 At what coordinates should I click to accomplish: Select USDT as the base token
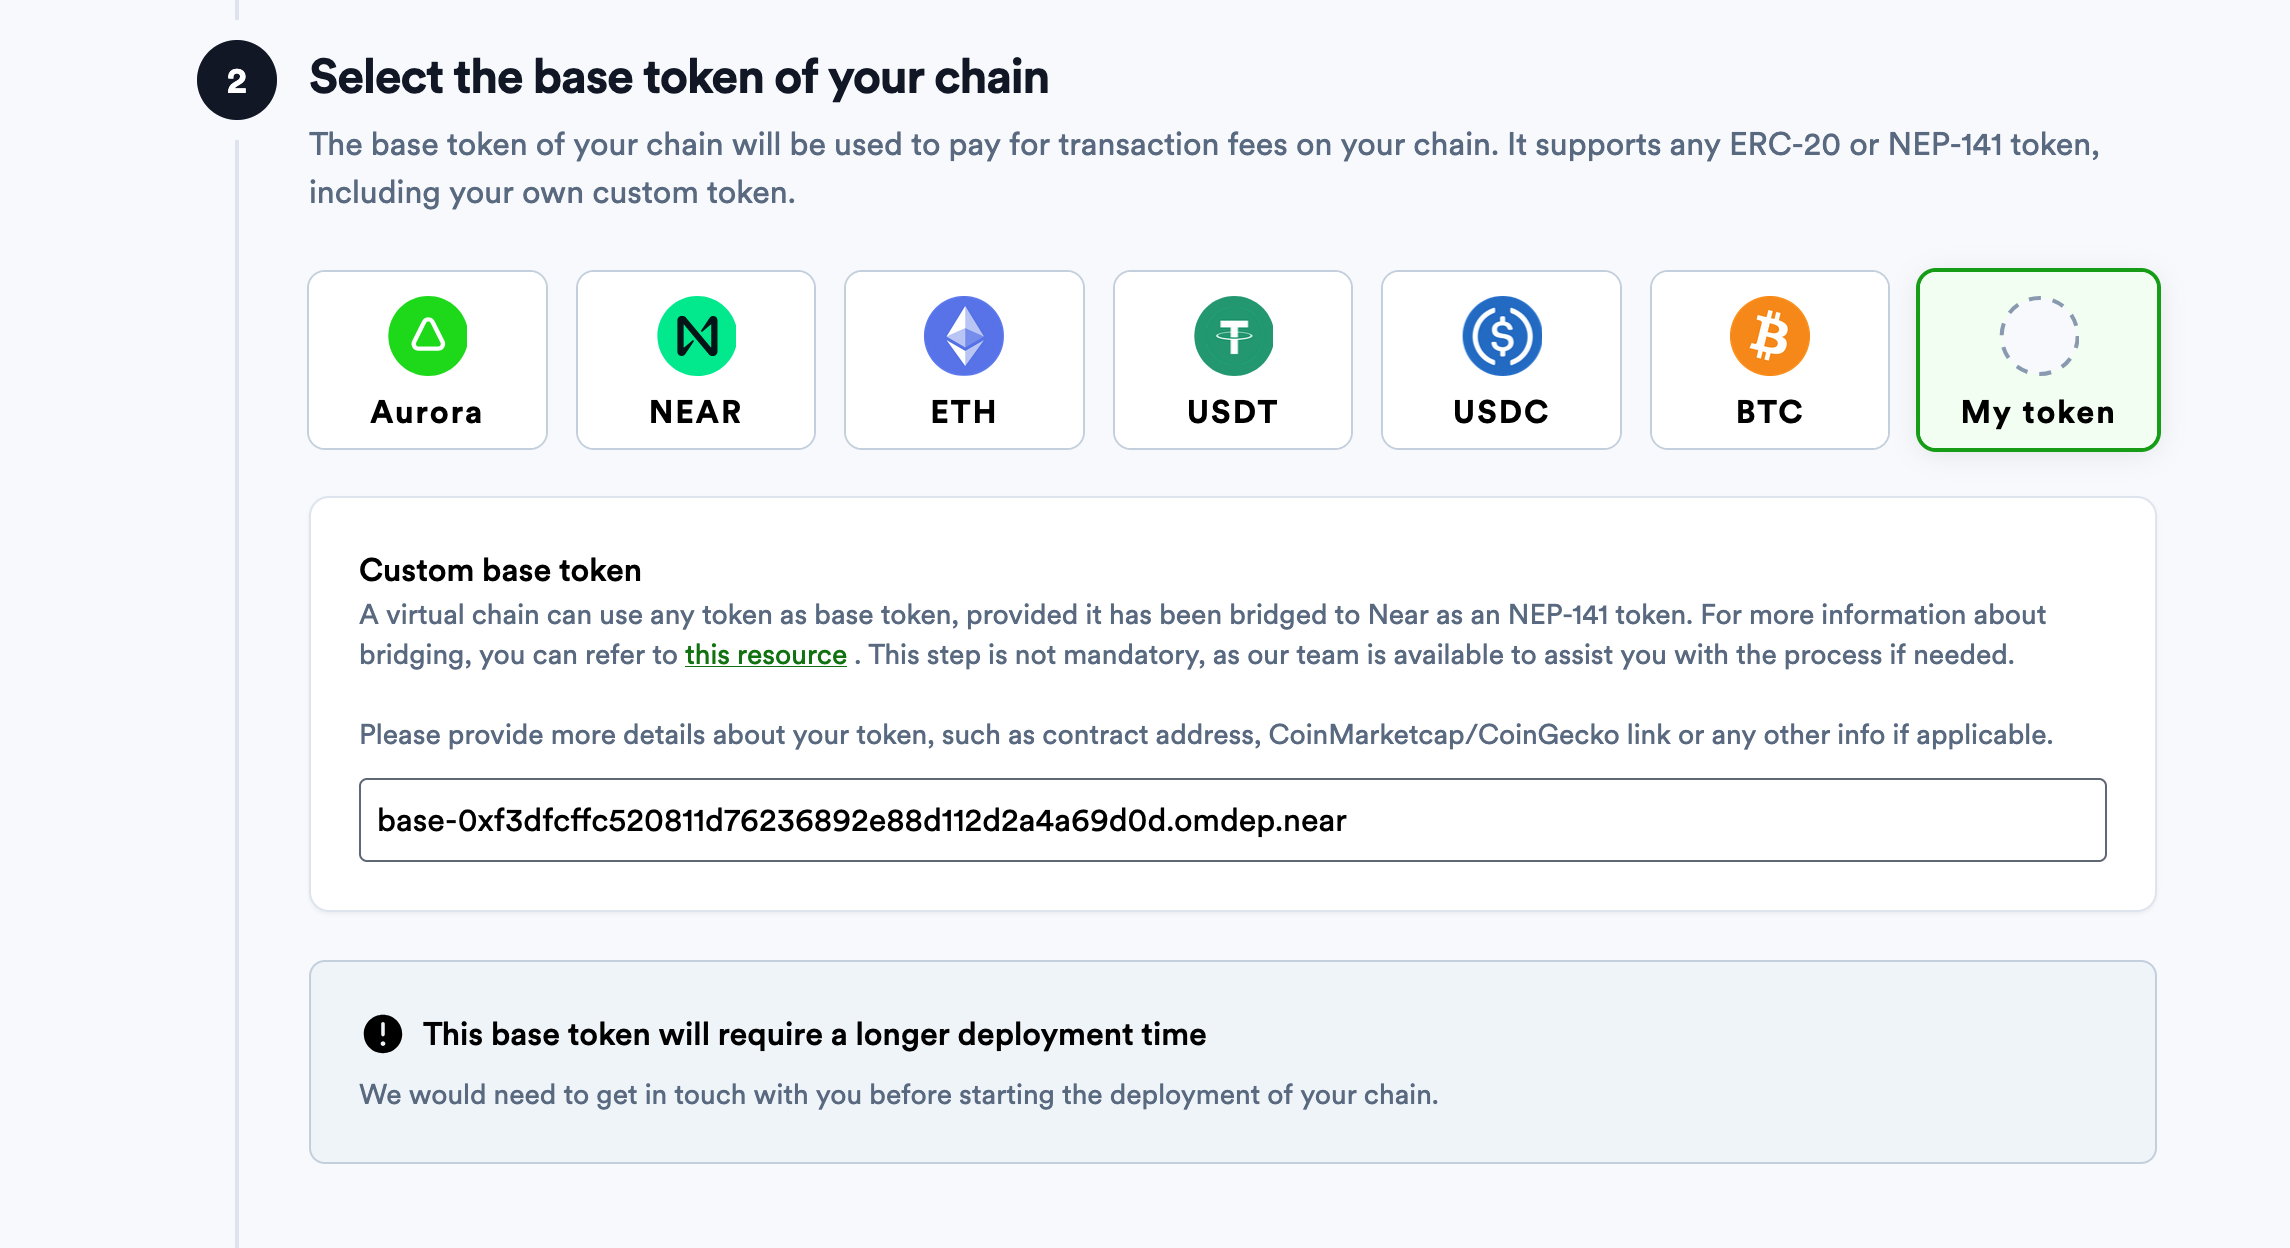click(x=1232, y=360)
